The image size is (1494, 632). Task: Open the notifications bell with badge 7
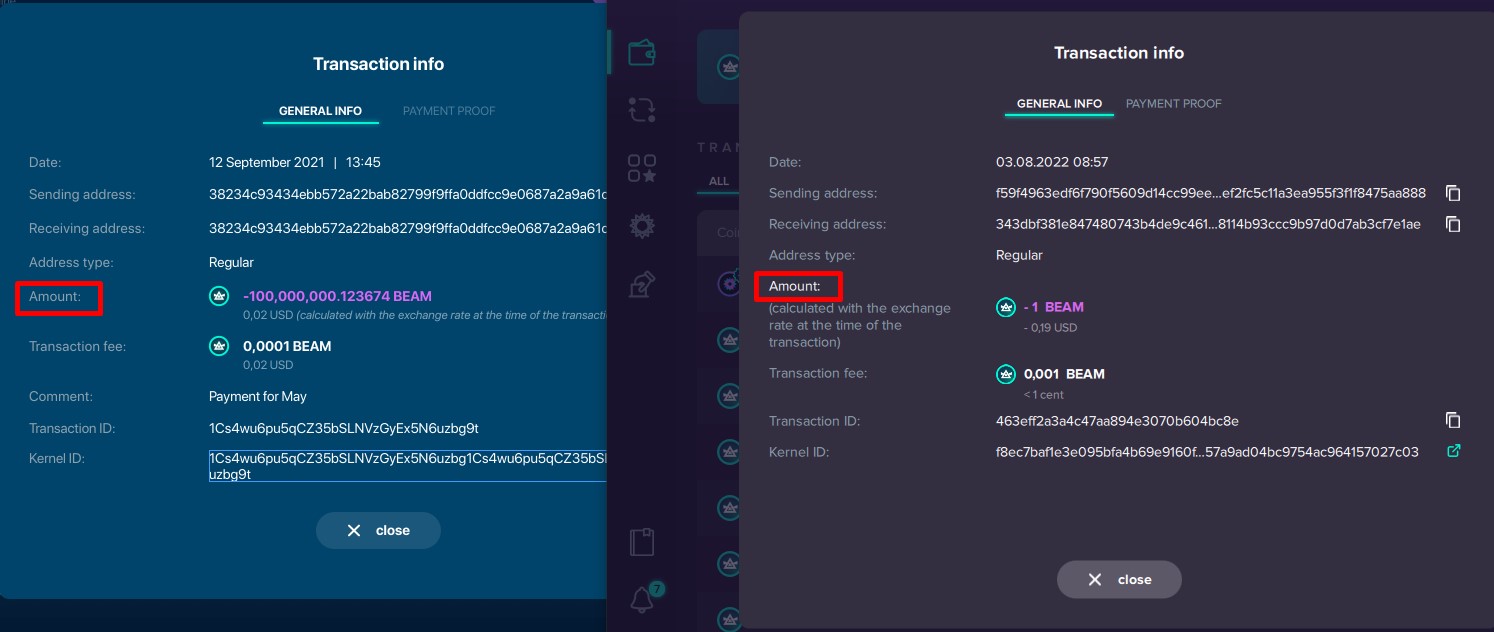(641, 598)
